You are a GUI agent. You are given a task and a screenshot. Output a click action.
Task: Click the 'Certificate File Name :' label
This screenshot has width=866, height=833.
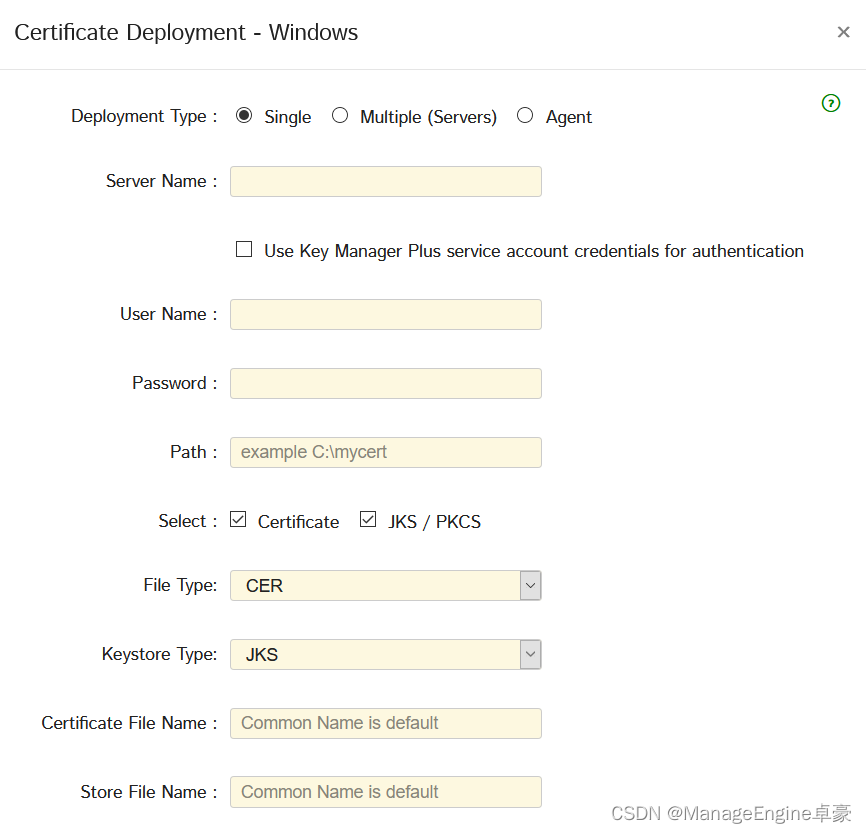tap(130, 723)
